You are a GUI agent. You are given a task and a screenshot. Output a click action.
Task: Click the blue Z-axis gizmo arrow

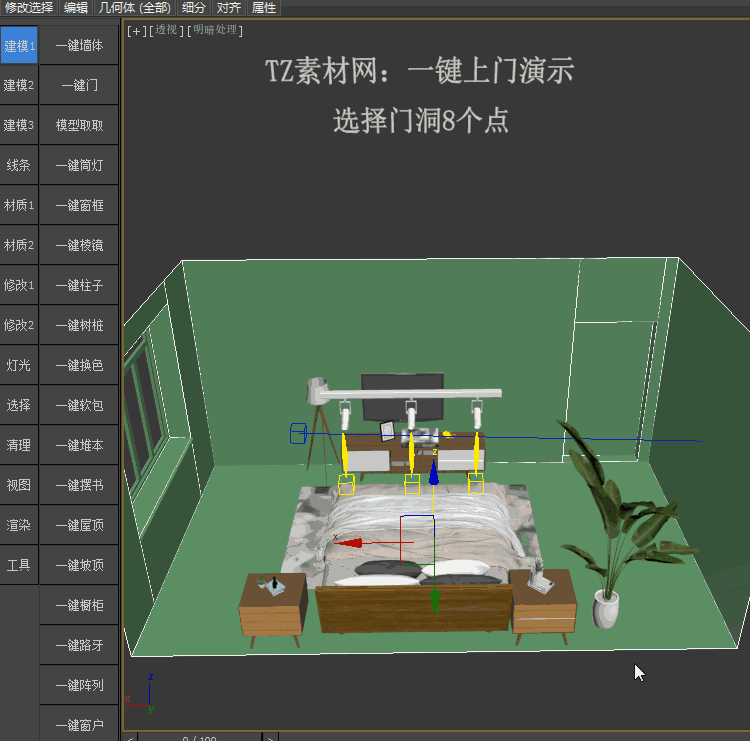(433, 473)
